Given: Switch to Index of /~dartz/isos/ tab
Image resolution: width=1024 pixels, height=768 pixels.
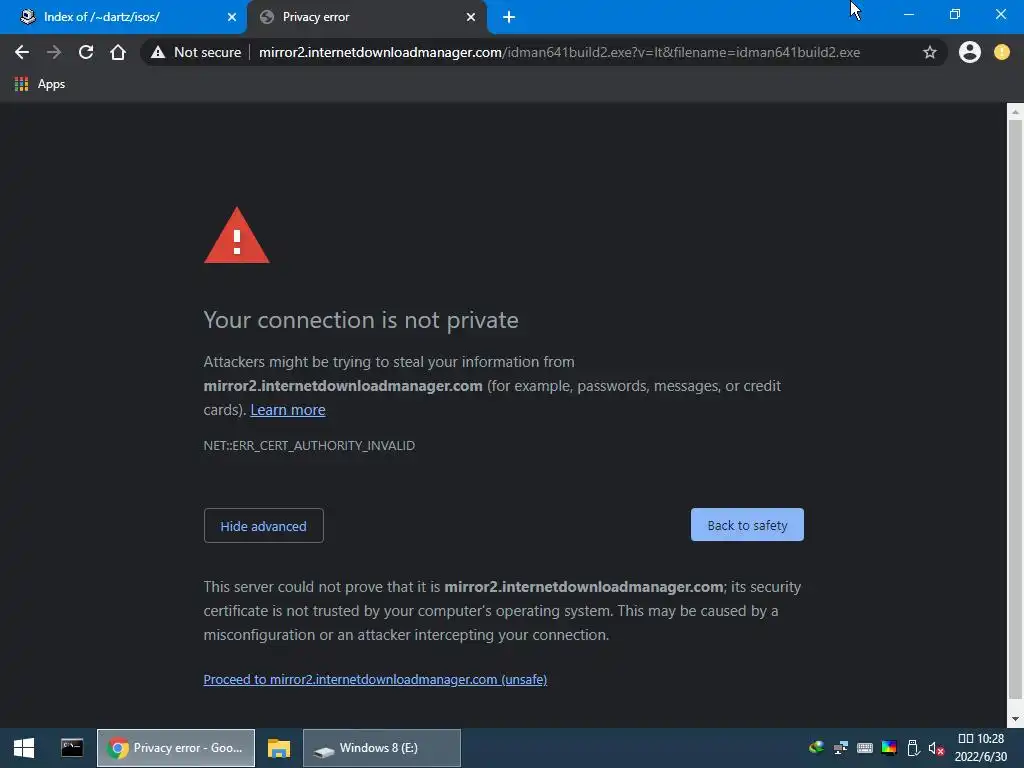Looking at the screenshot, I should coord(123,18).
